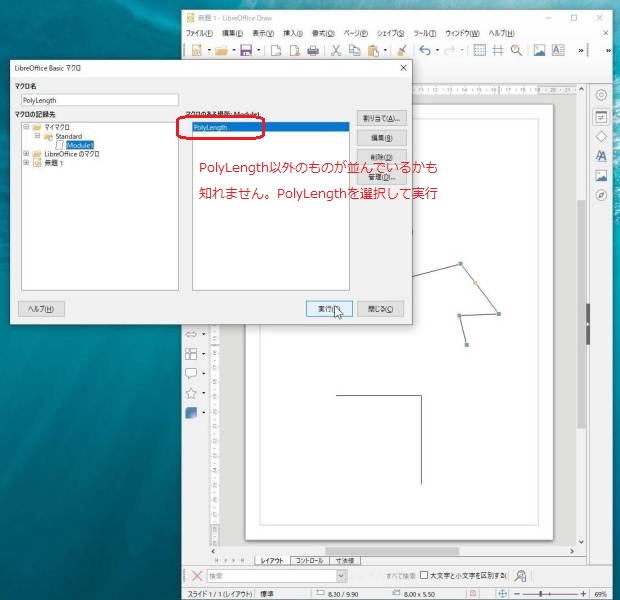Open the ファイル menu
The width and height of the screenshot is (620, 600).
click(199, 33)
